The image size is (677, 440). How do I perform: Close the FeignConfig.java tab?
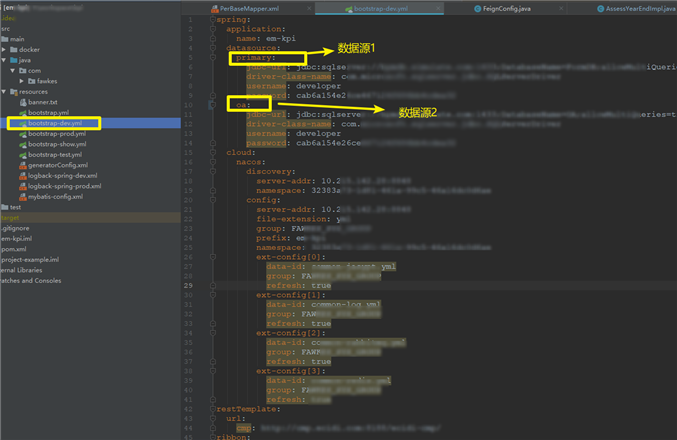[561, 9]
